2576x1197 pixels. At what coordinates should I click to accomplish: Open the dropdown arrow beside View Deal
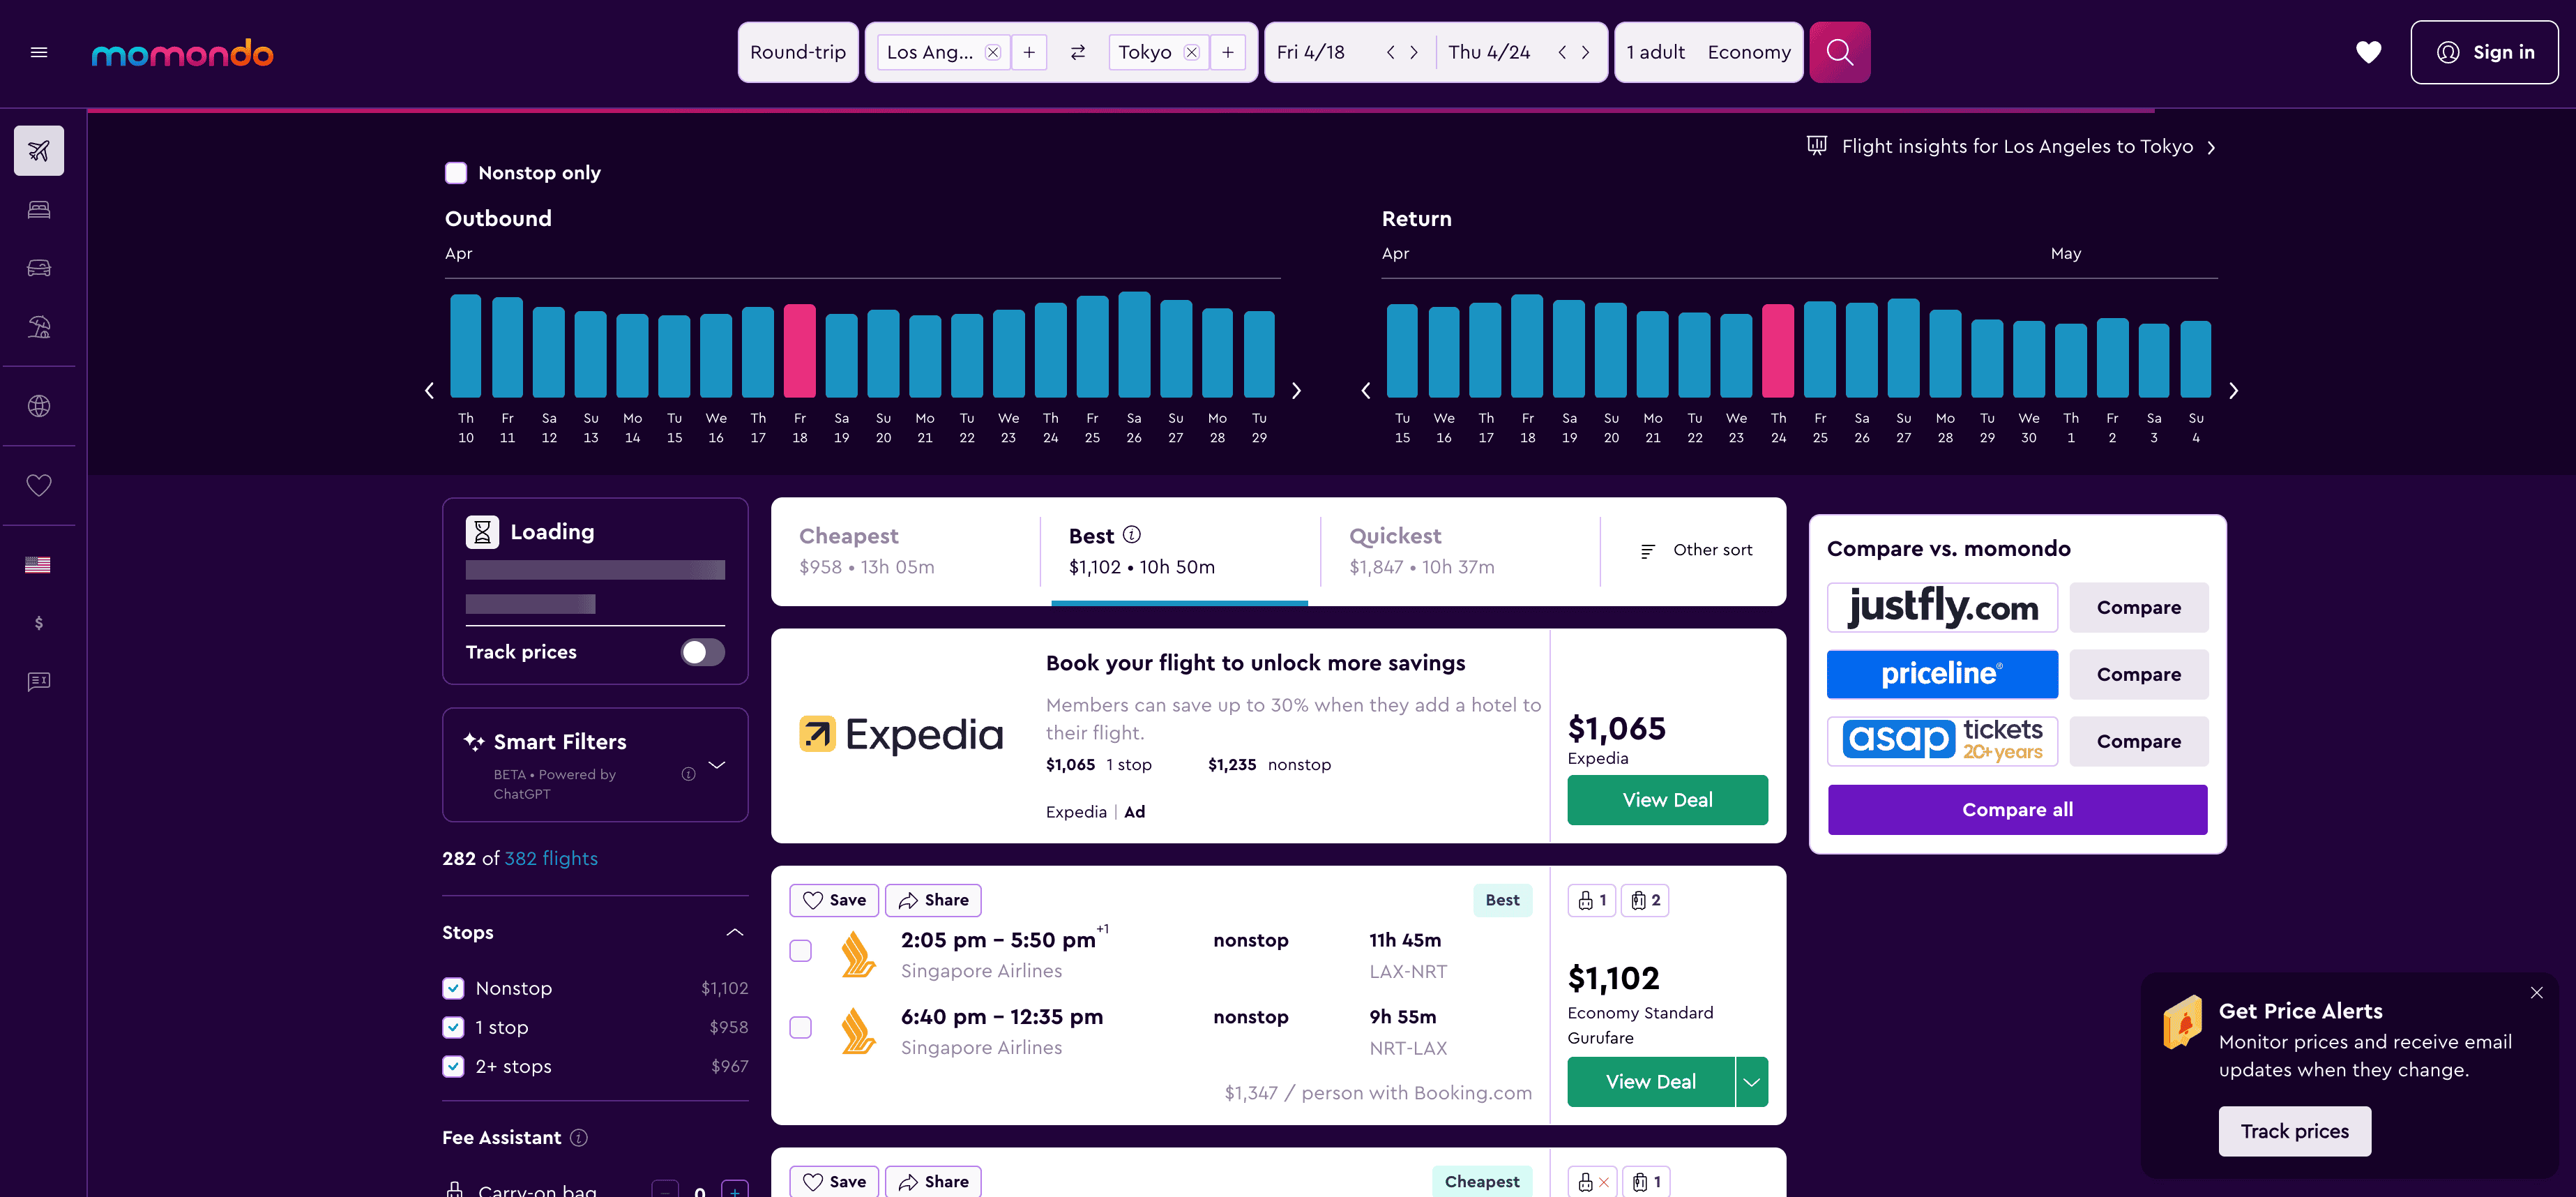(x=1751, y=1082)
